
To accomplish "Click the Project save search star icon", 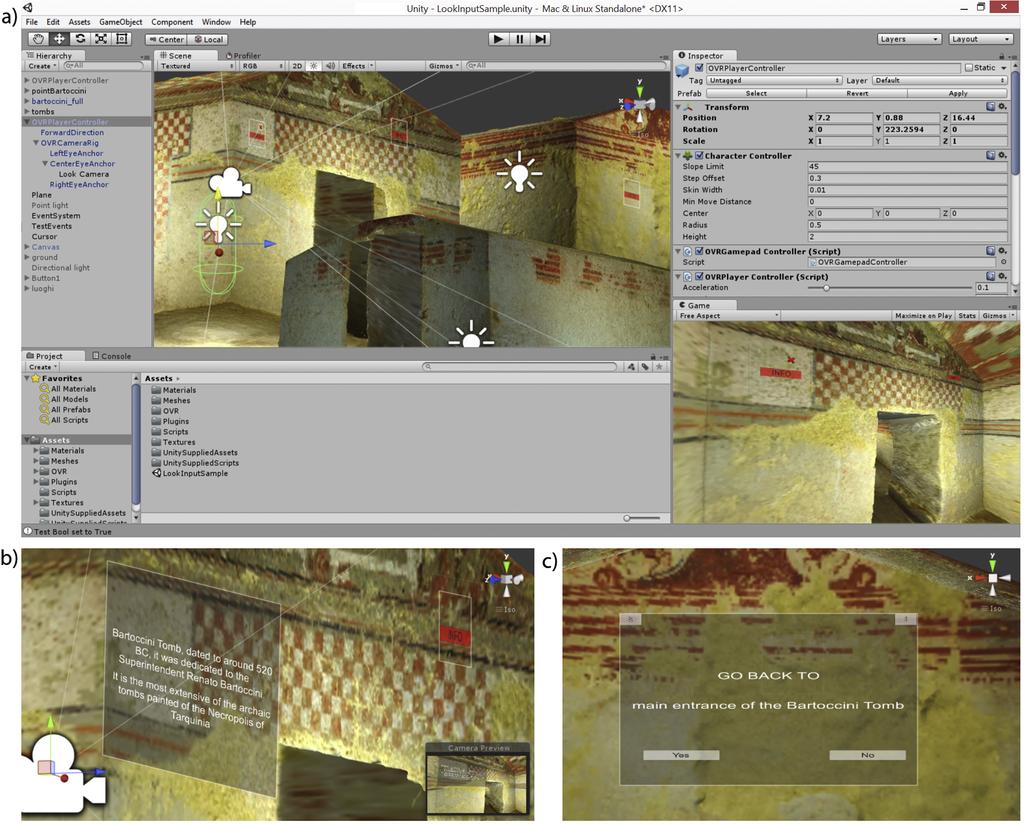I will pos(660,367).
